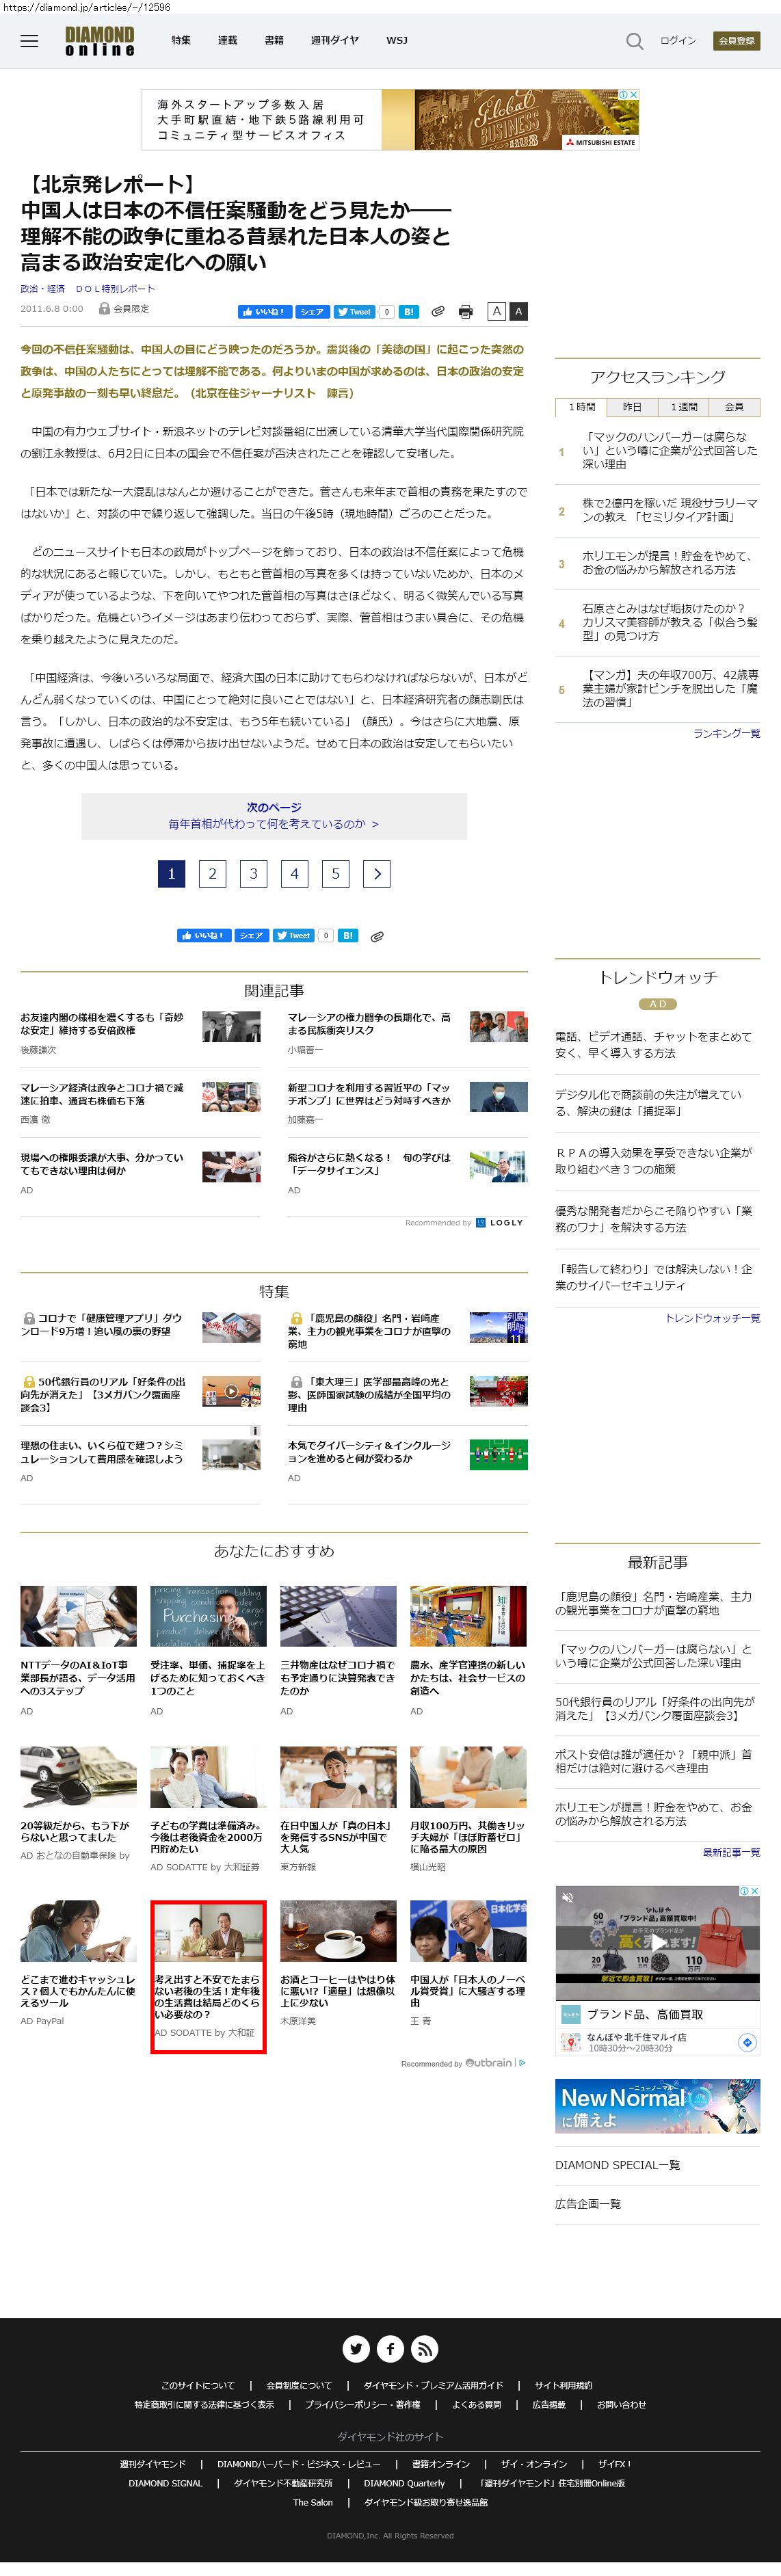
Task: Click the 会員登録 button
Action: 737,41
